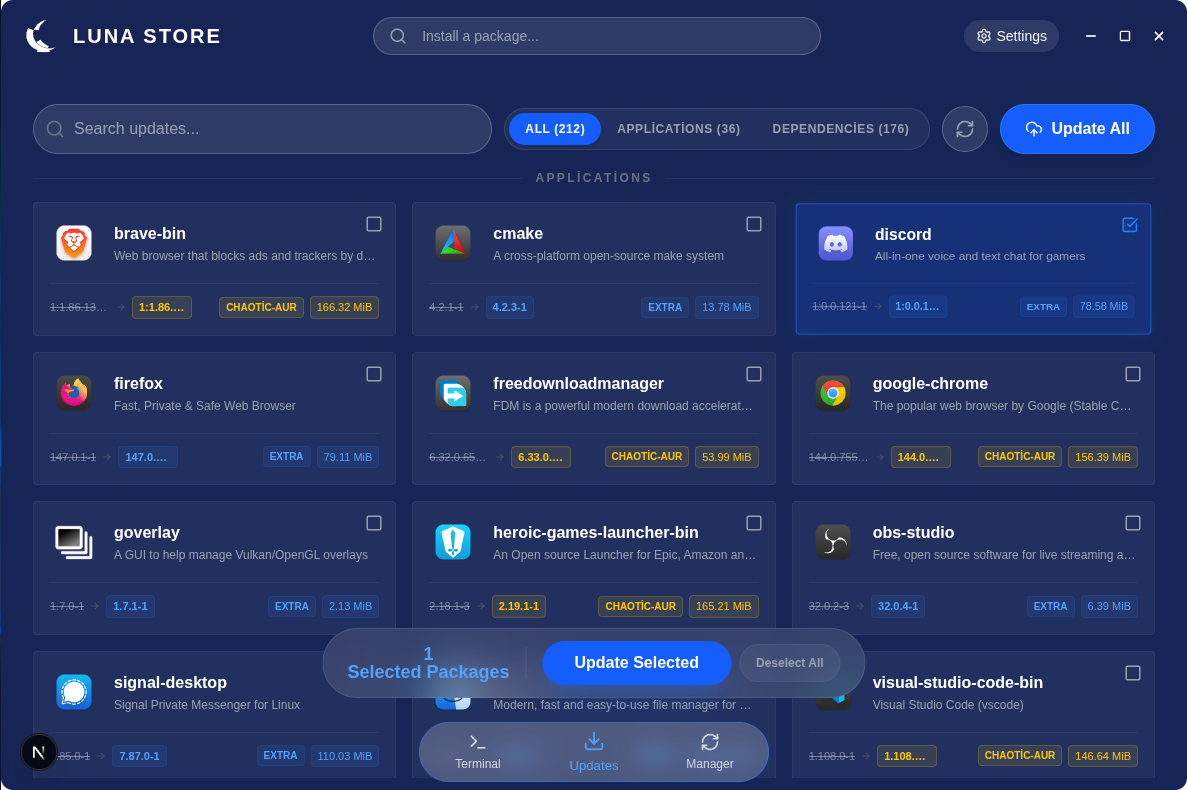Click the heroic-games-launcher version 2.19.1-1 badge
1187x790 pixels.
pyautogui.click(x=519, y=606)
